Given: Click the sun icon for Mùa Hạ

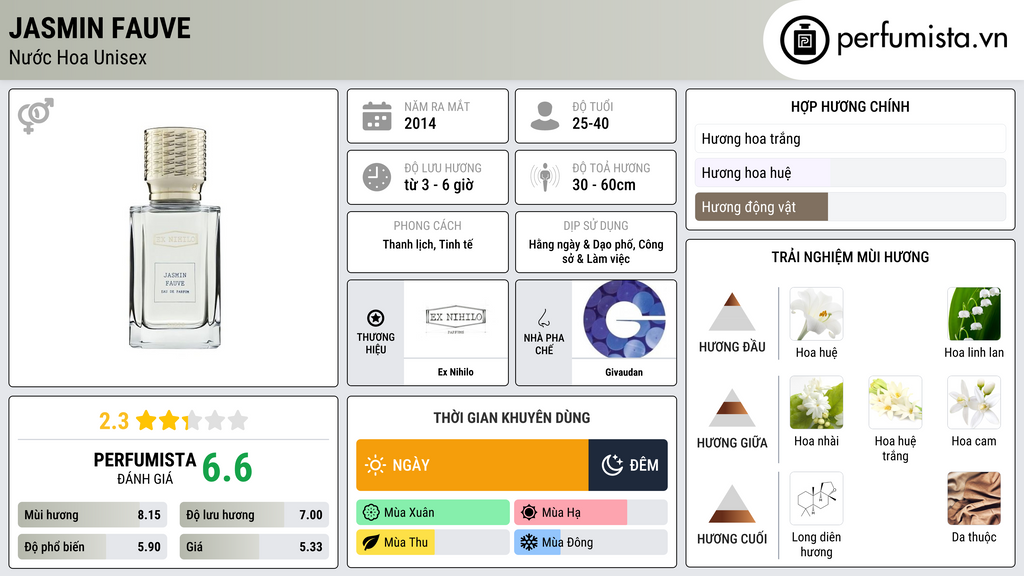Looking at the screenshot, I should point(529,512).
